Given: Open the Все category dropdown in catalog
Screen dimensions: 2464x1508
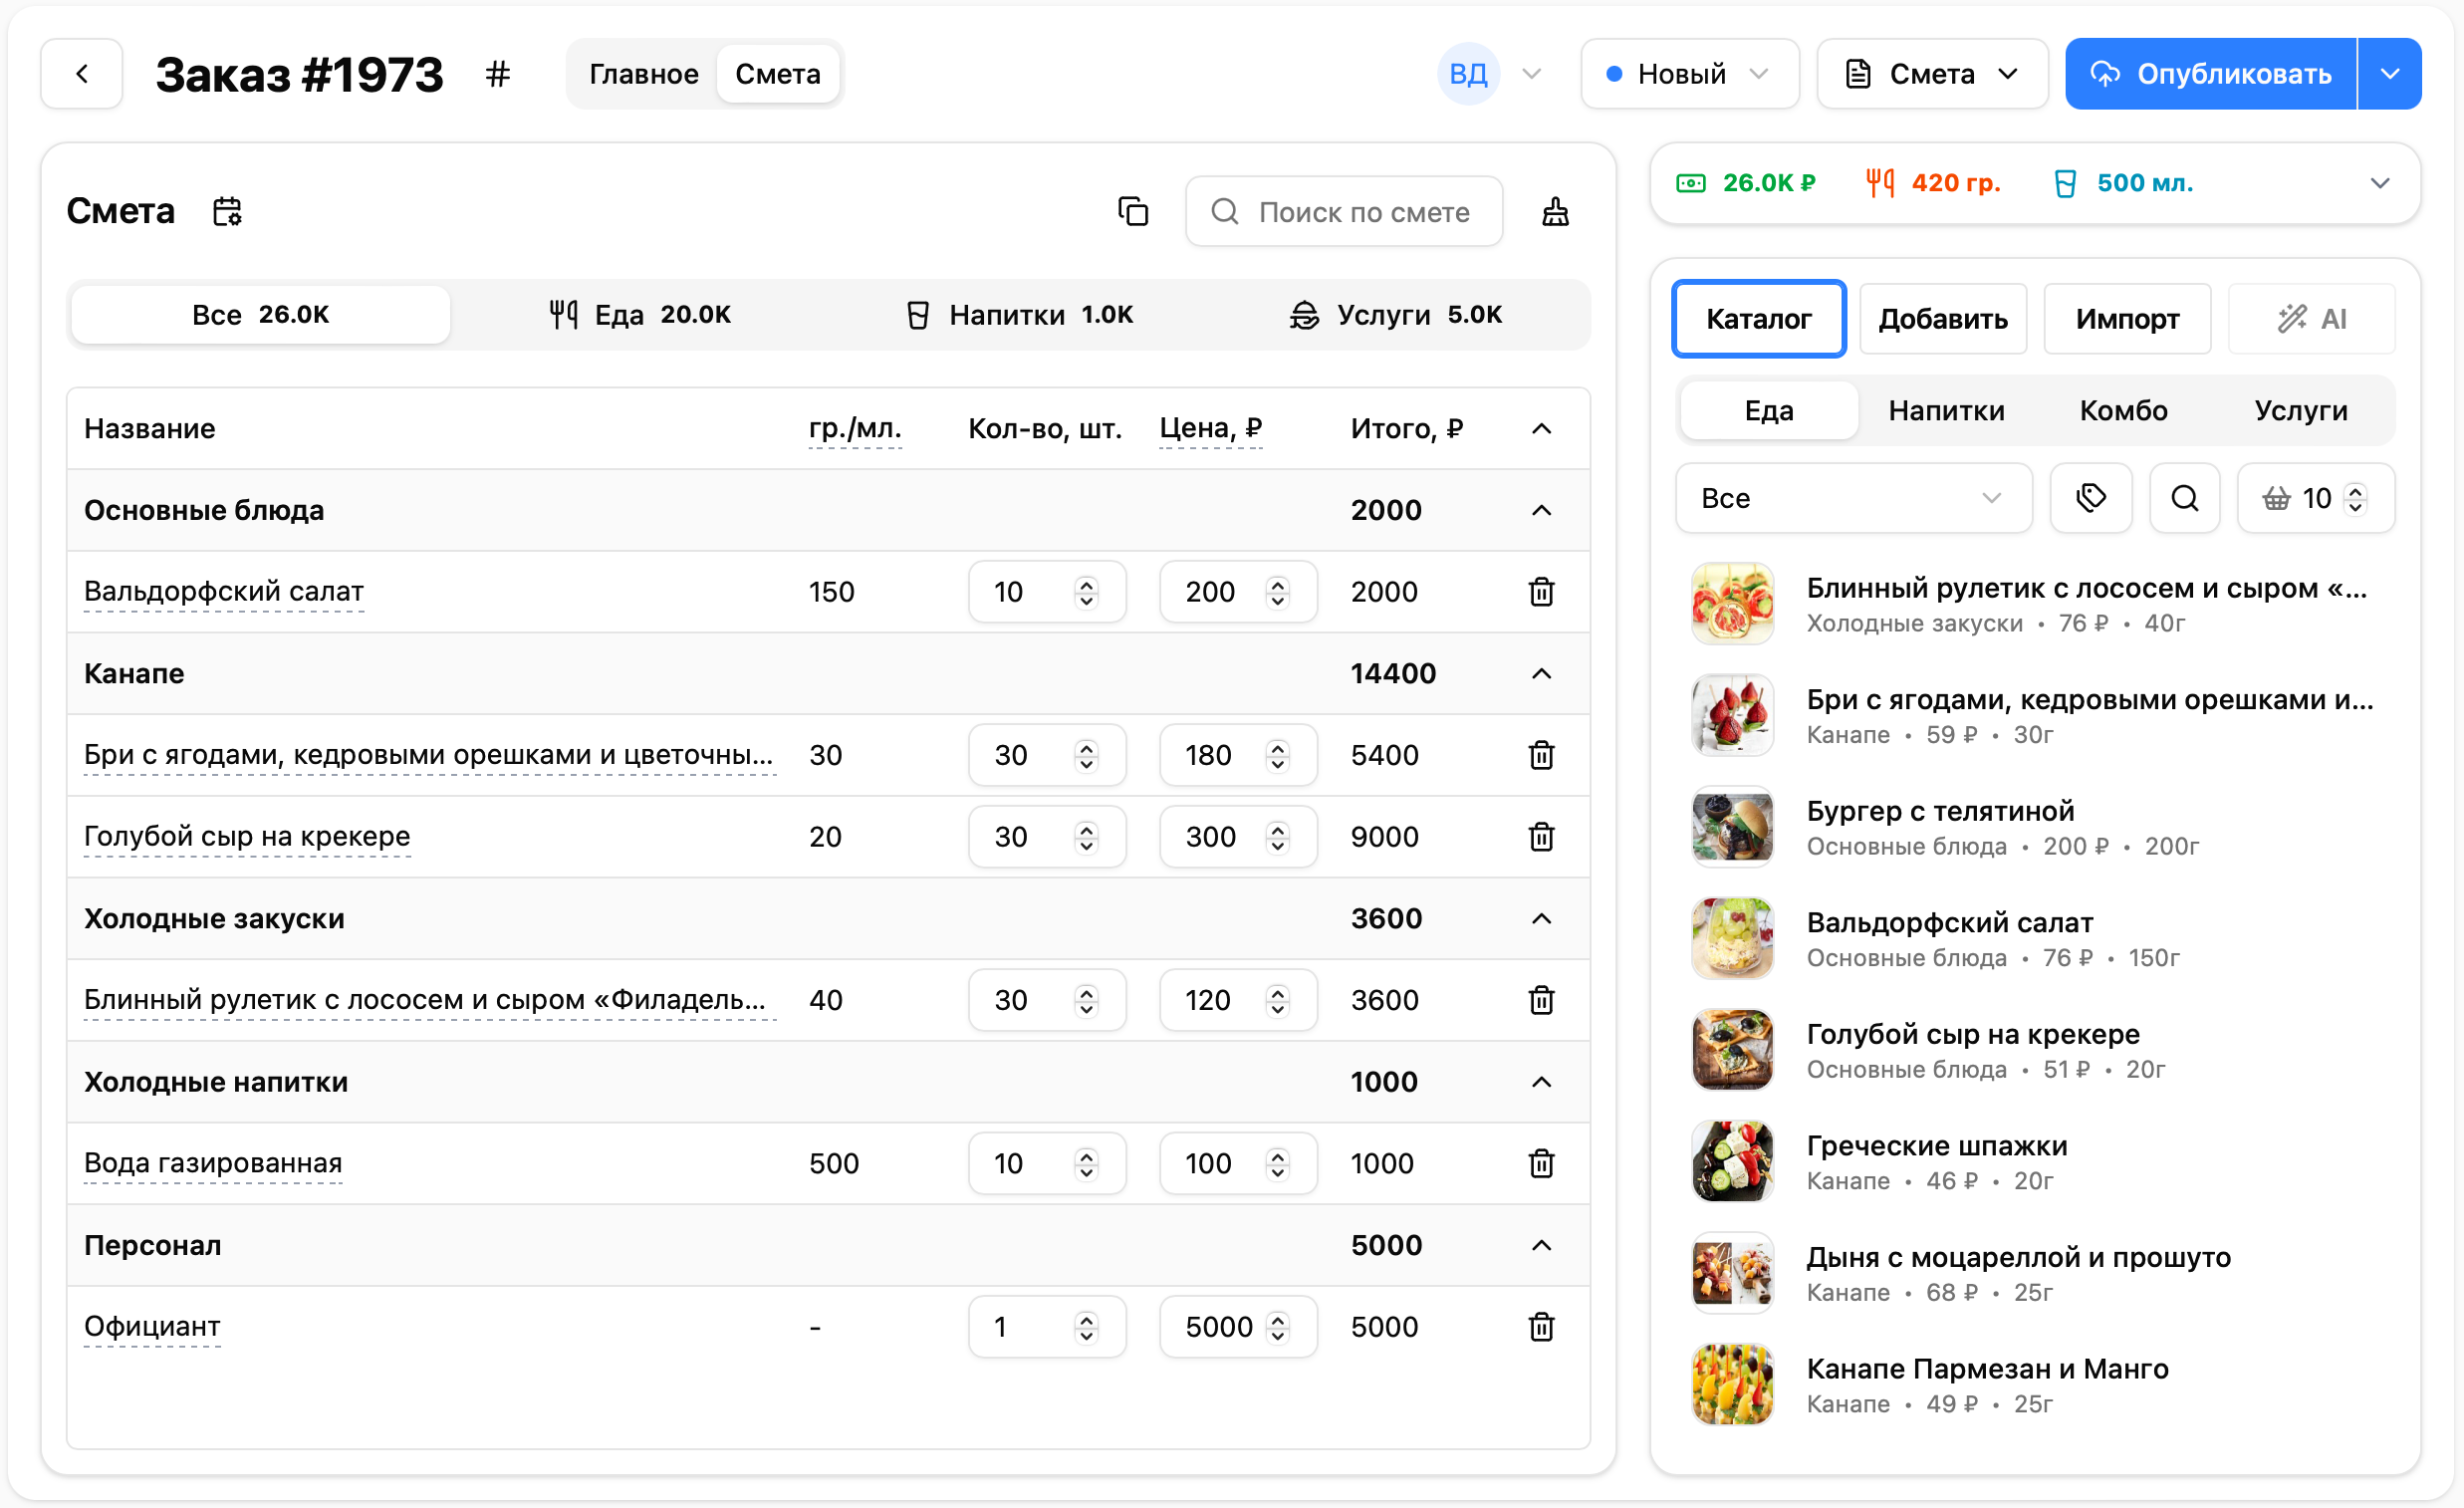Looking at the screenshot, I should (1852, 498).
